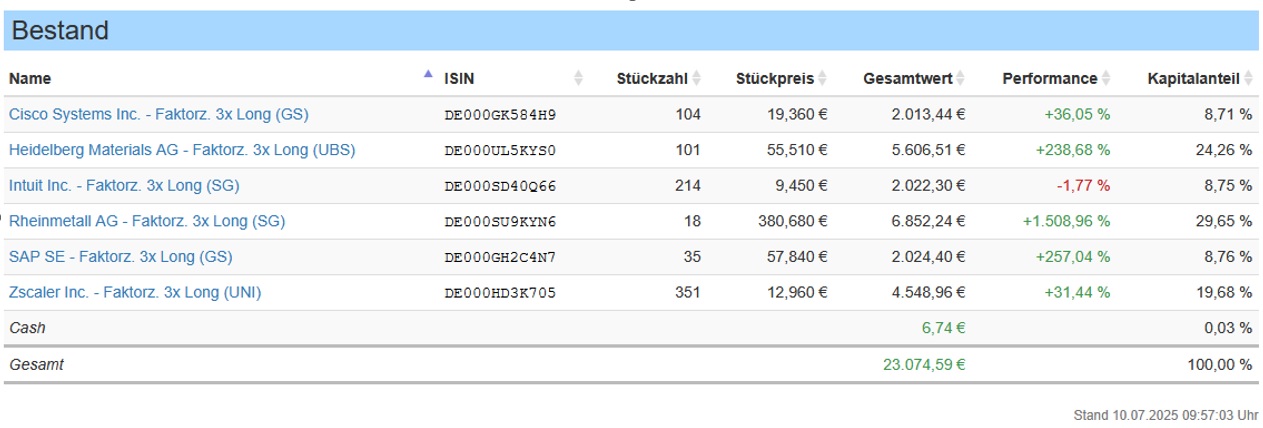
Task: Select ISIN DE000SU9KYN6 cell
Action: pyautogui.click(x=500, y=222)
